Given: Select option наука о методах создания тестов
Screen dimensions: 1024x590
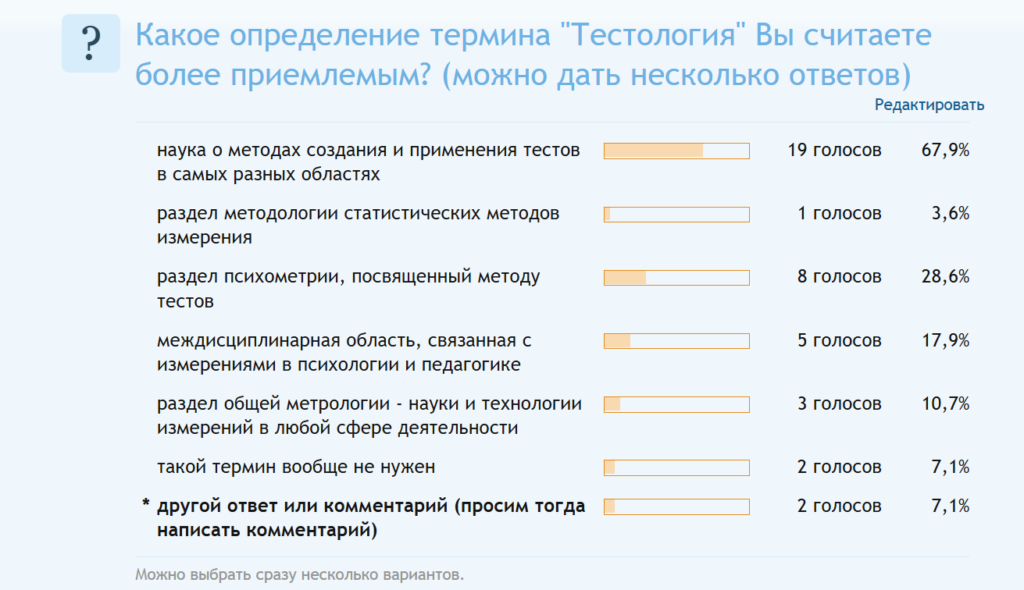Looking at the screenshot, I should point(368,162).
